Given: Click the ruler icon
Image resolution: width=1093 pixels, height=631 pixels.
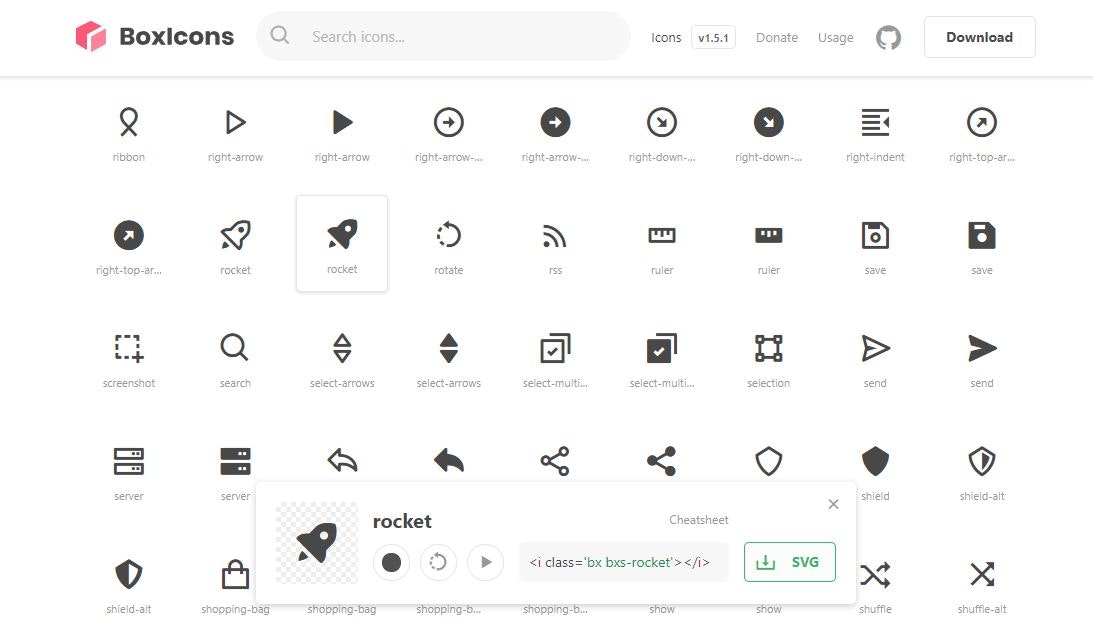Looking at the screenshot, I should pyautogui.click(x=662, y=234).
